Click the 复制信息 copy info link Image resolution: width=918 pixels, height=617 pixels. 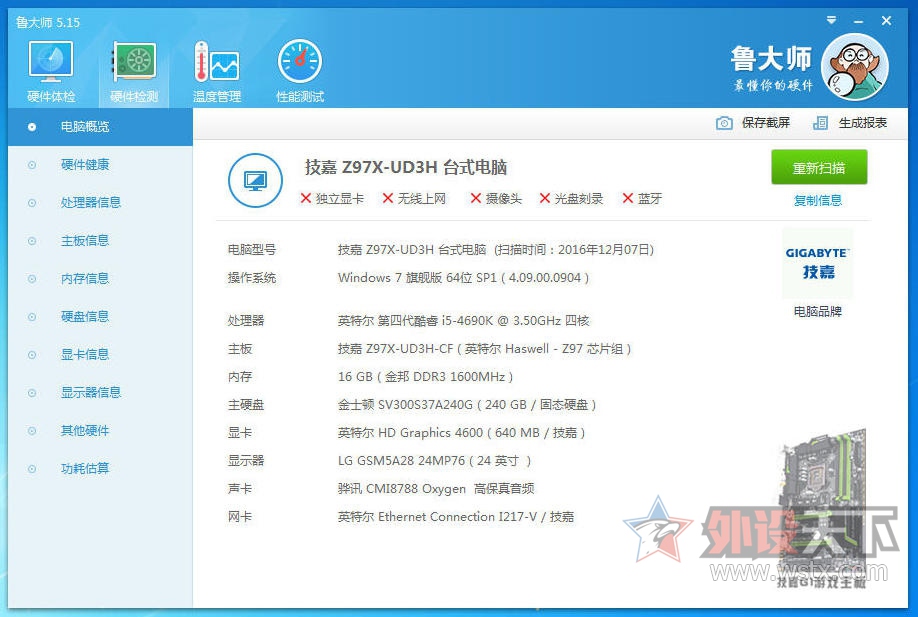click(x=818, y=200)
